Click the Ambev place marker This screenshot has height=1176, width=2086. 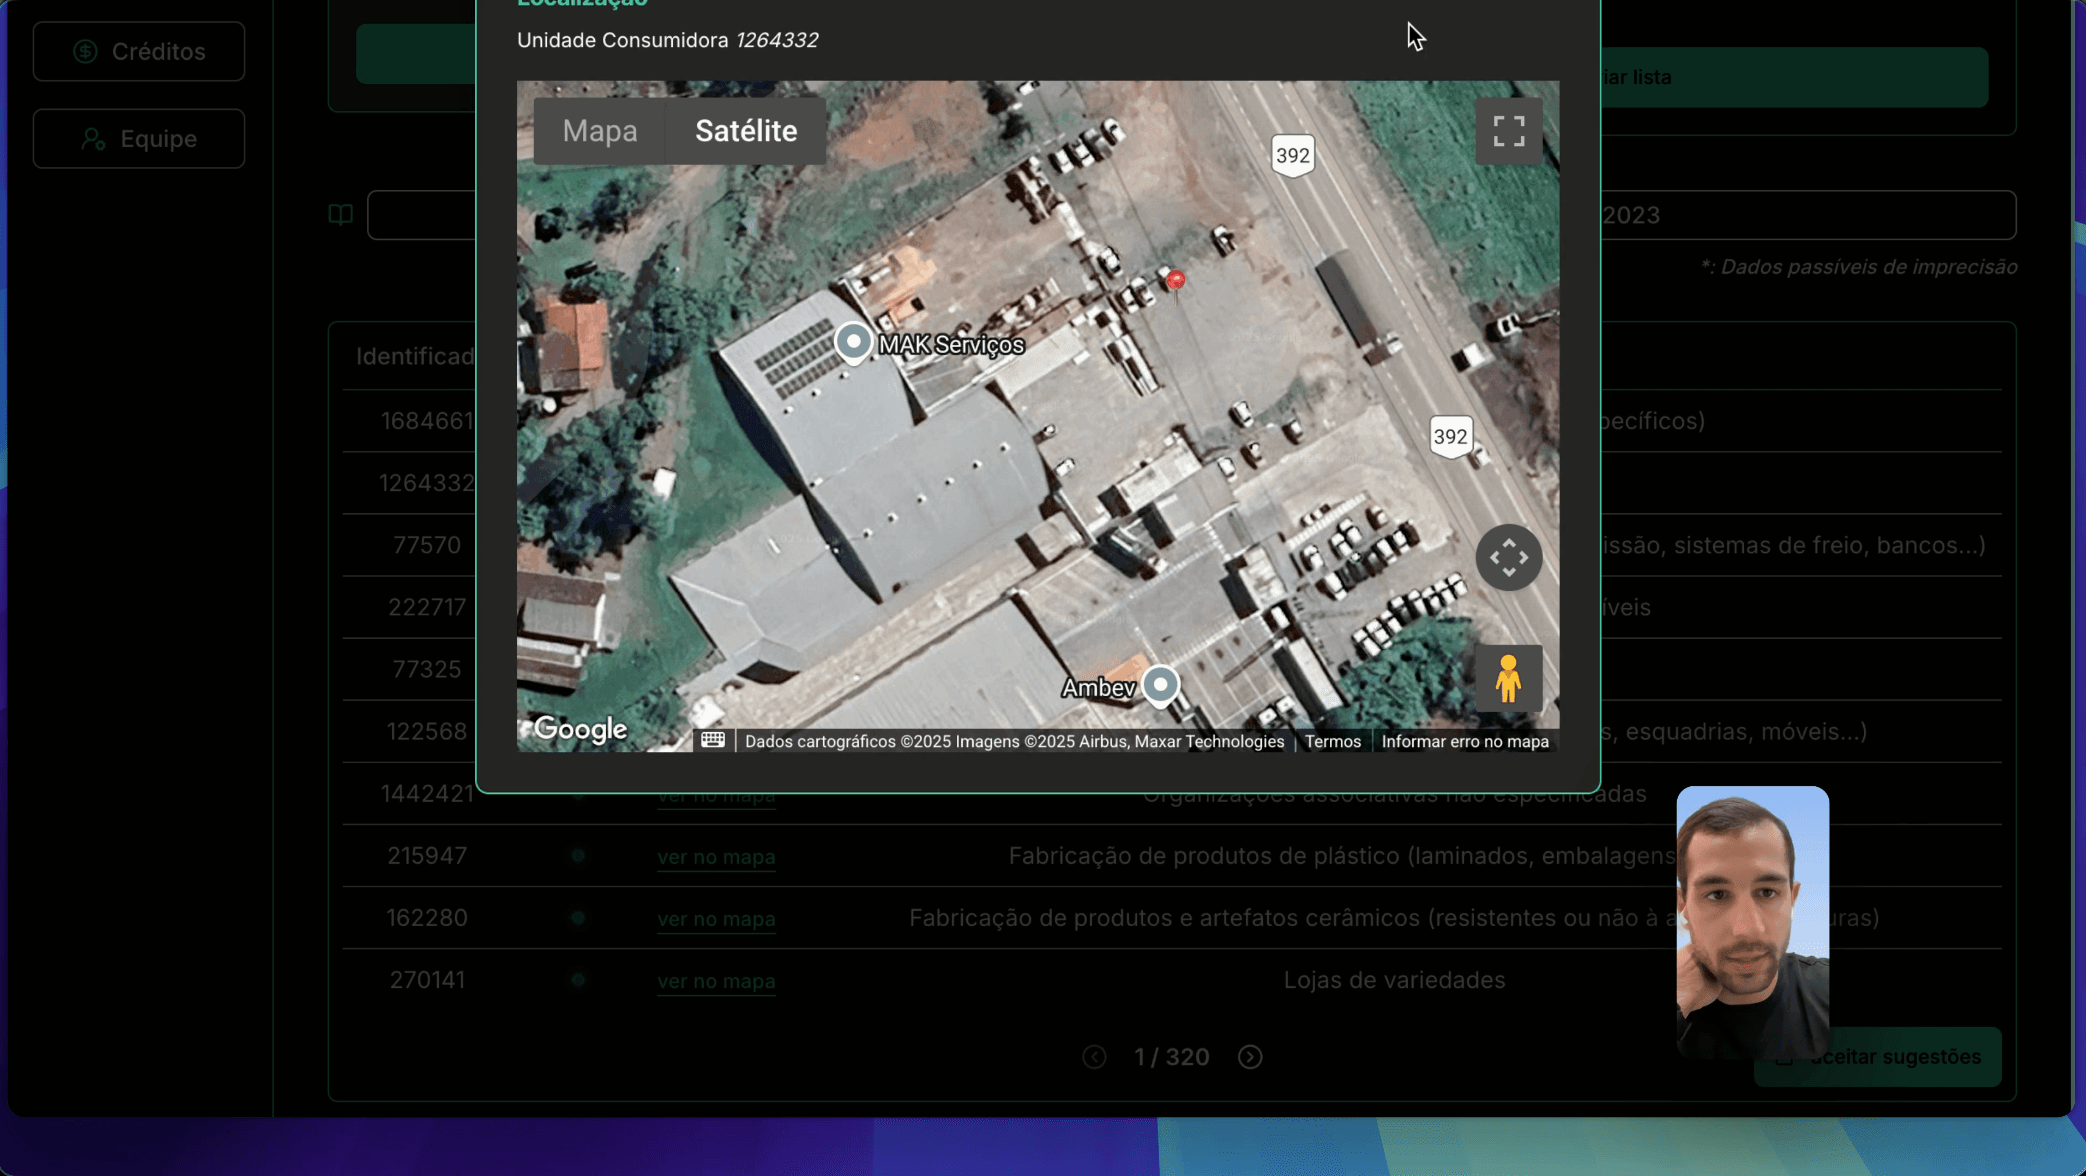(x=1160, y=685)
